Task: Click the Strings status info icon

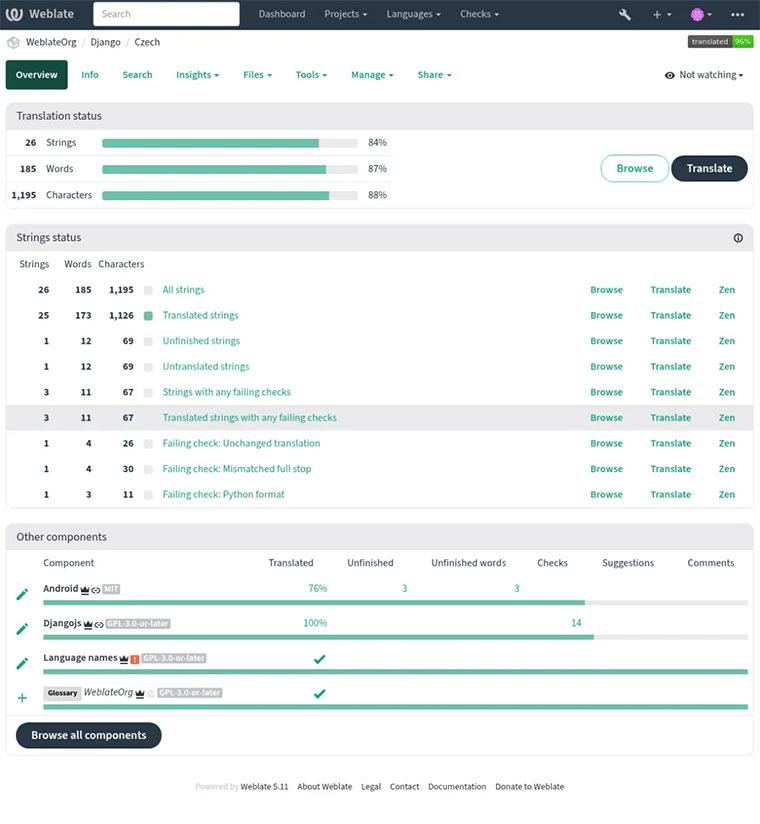Action: [738, 238]
